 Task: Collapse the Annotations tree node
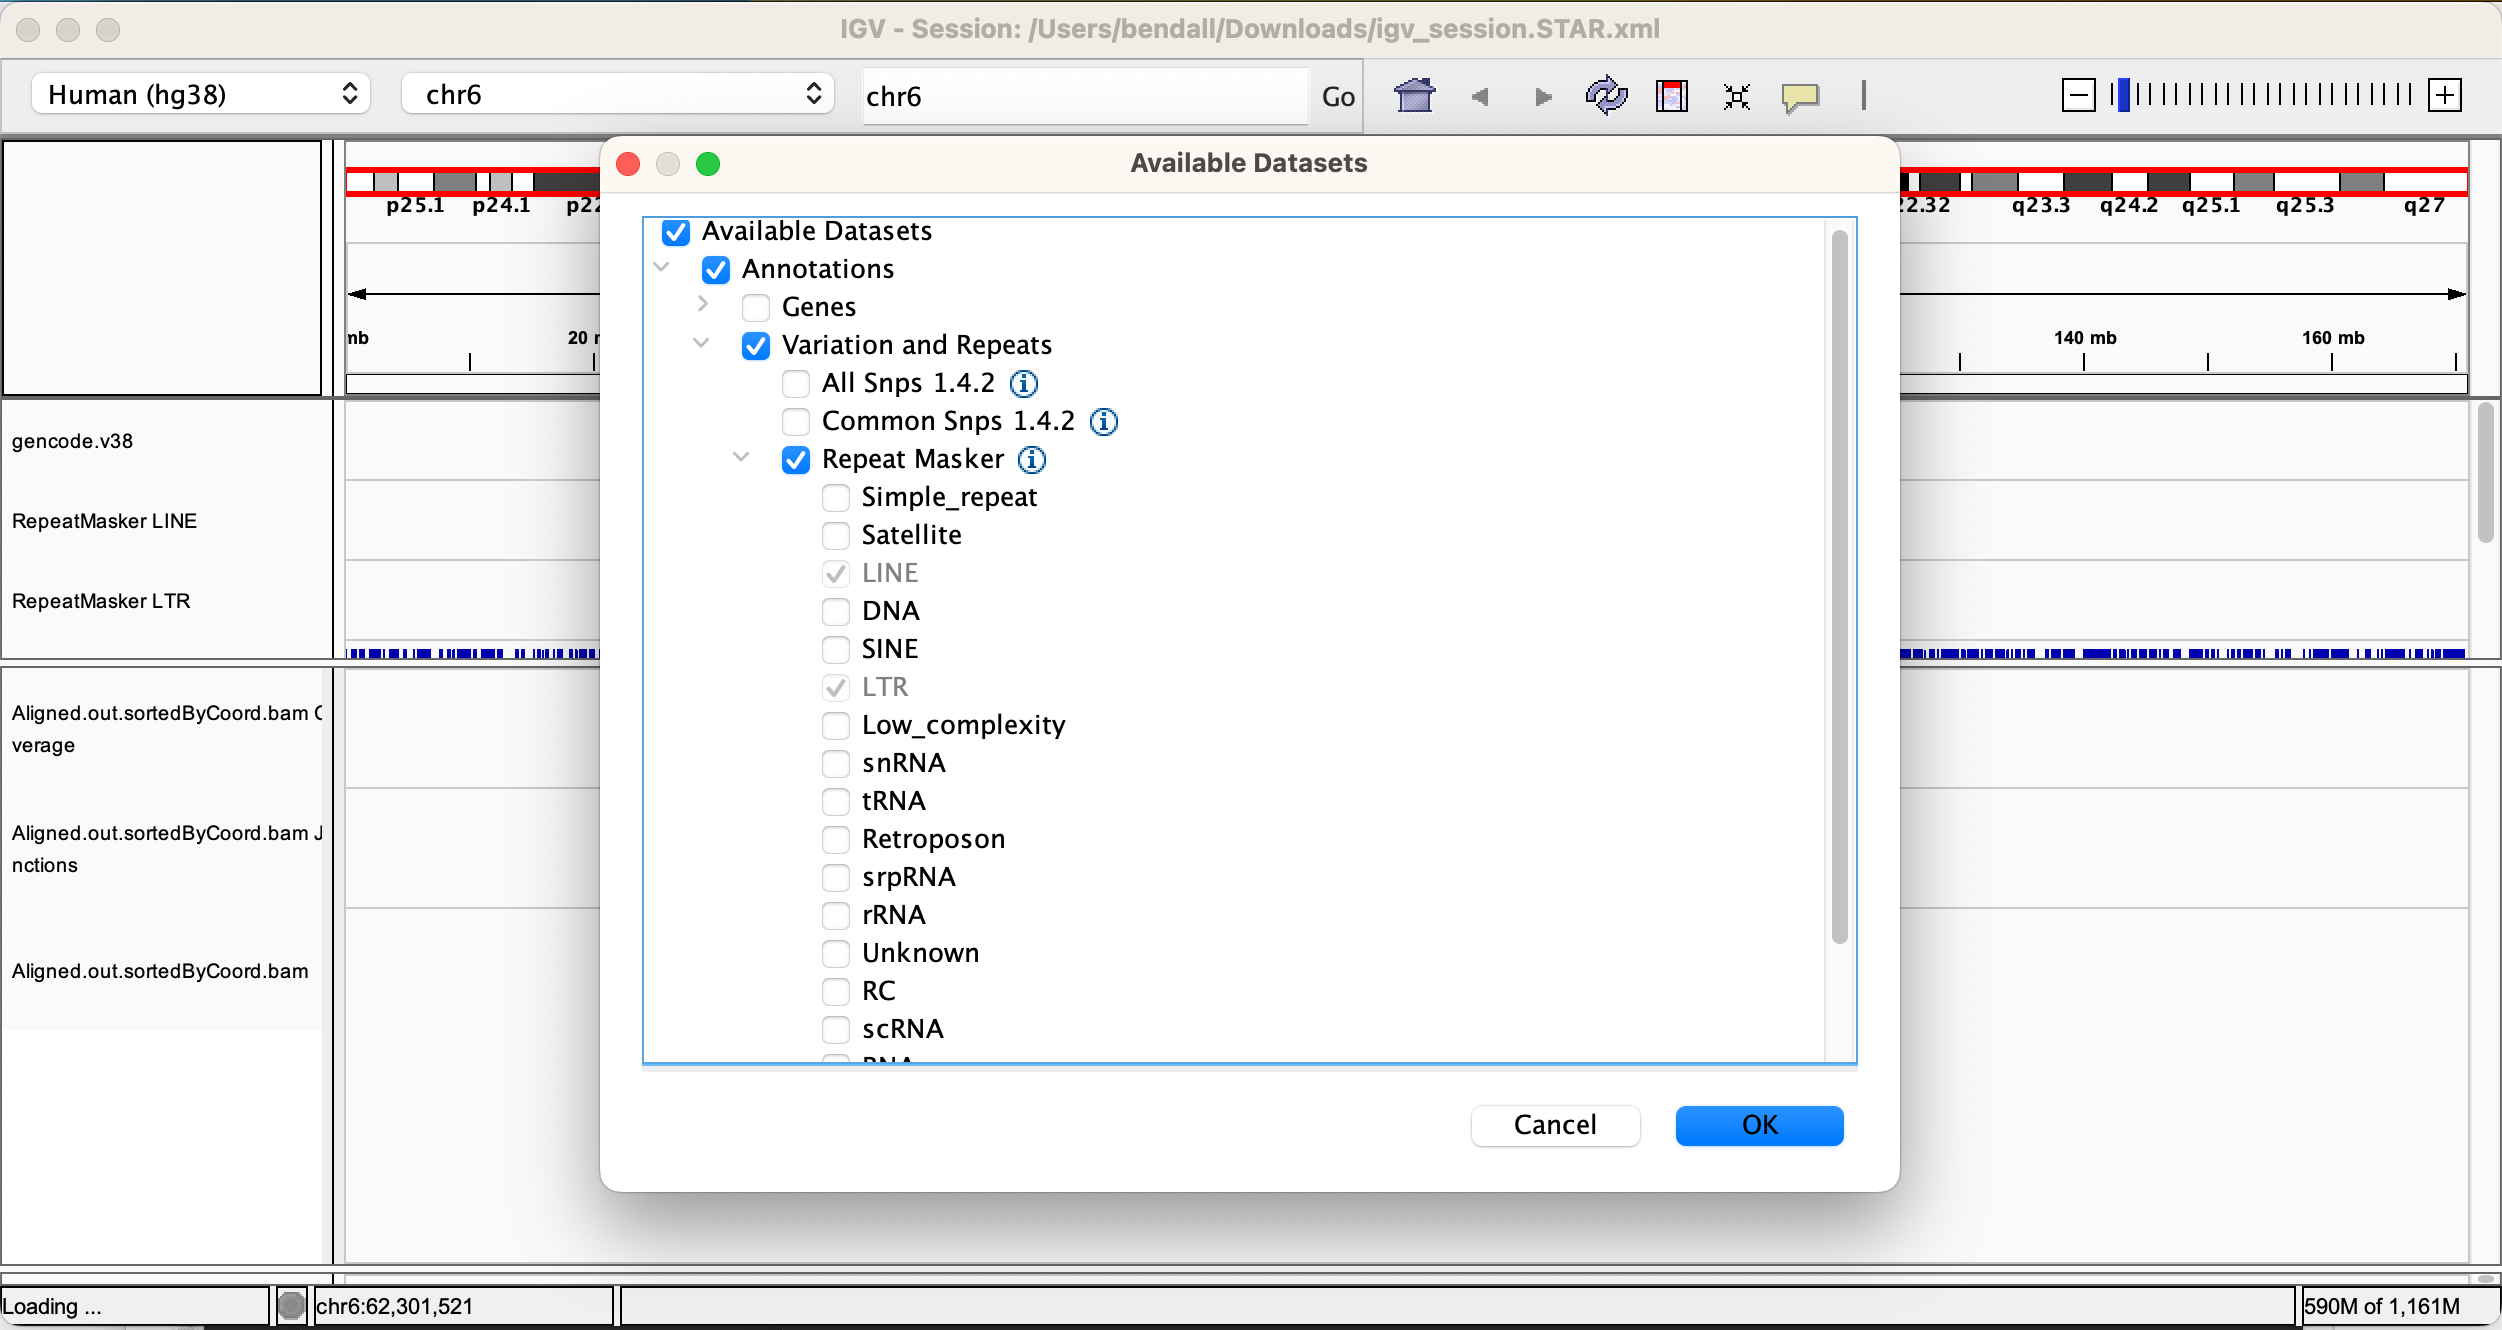(x=662, y=267)
